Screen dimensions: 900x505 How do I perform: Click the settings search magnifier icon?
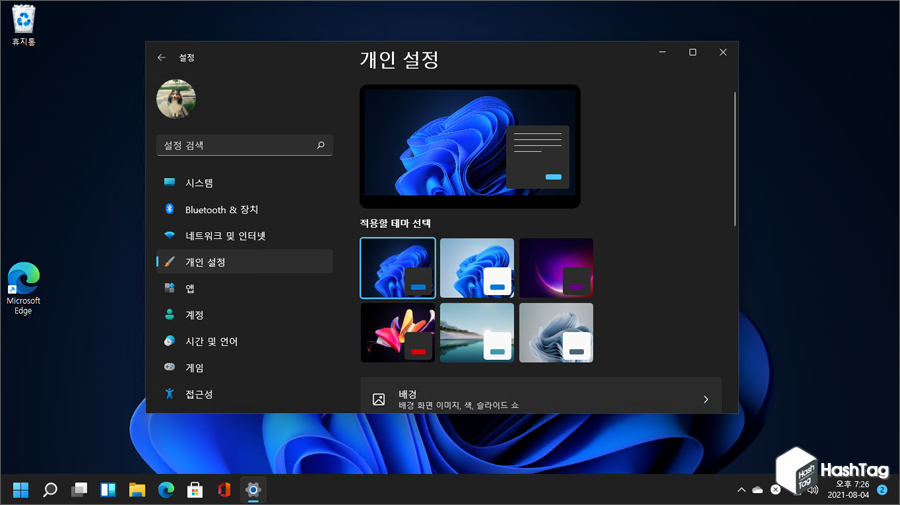tap(321, 145)
